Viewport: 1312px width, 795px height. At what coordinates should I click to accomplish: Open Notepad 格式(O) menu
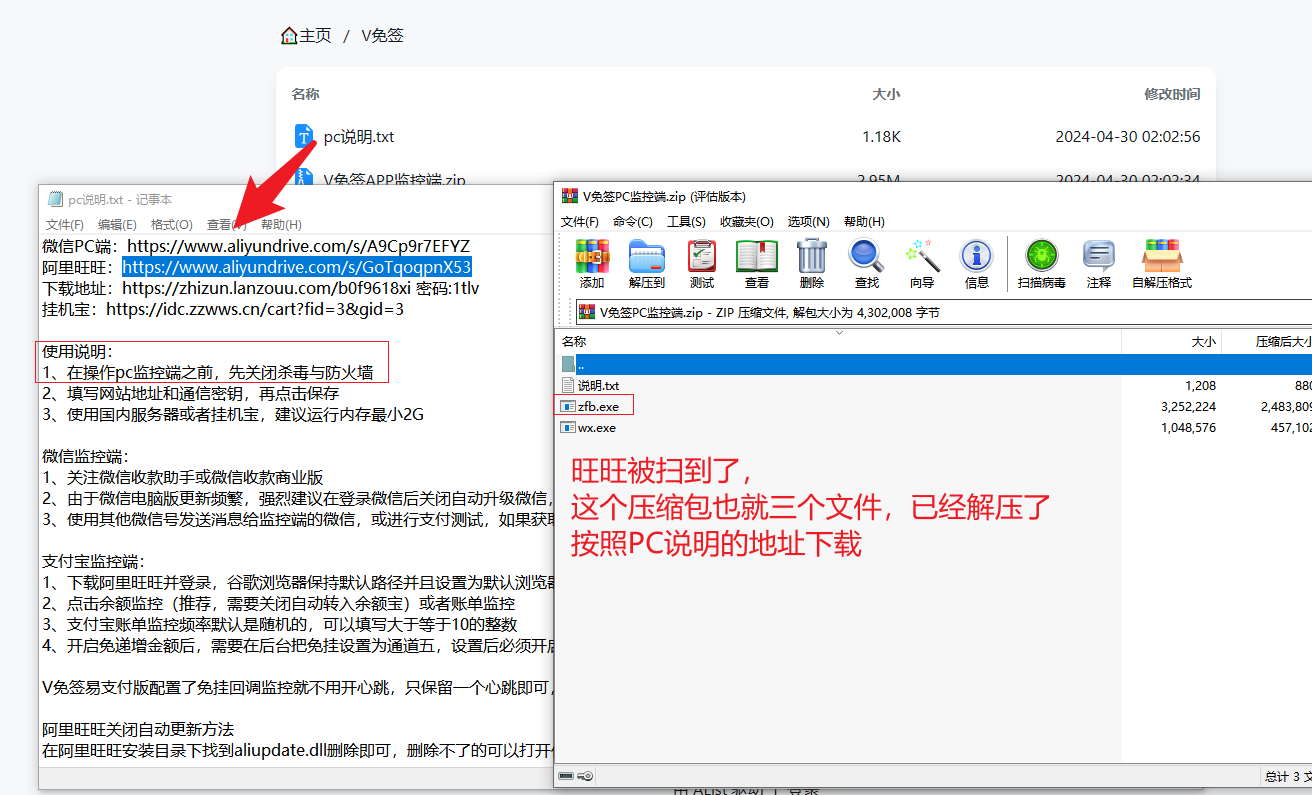[x=172, y=224]
